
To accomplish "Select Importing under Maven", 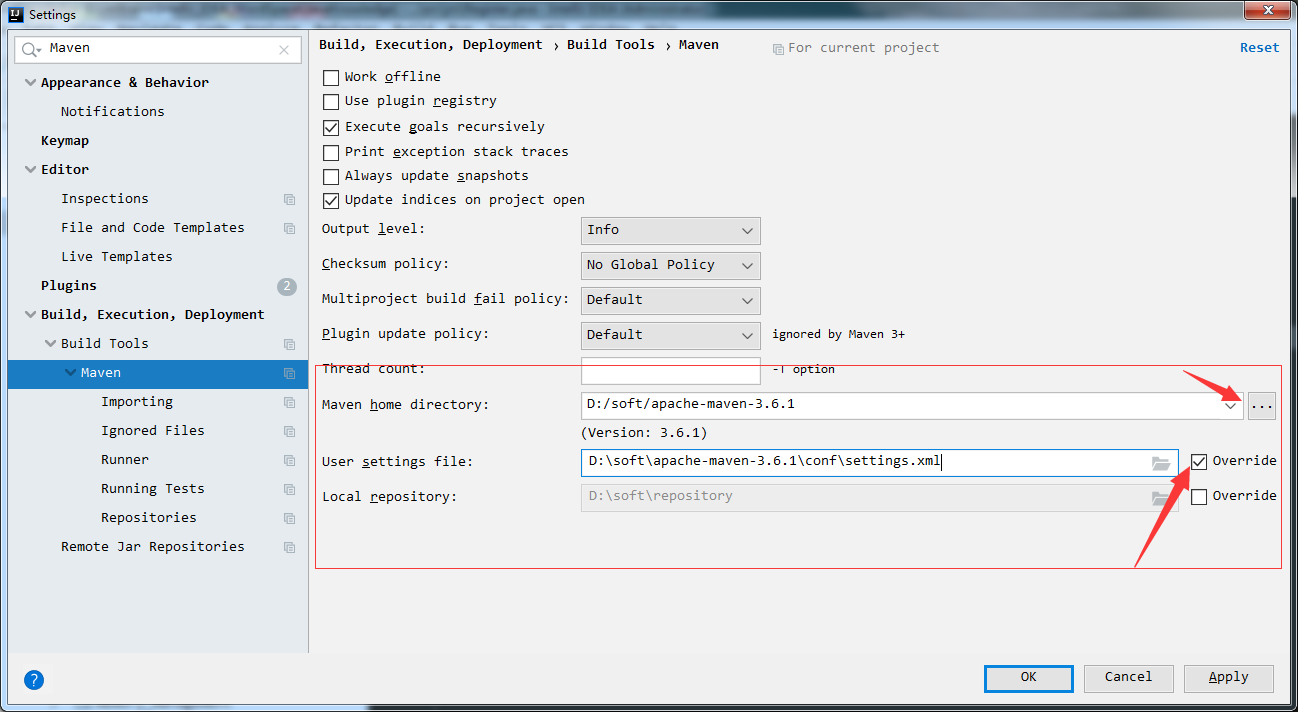I will point(137,402).
